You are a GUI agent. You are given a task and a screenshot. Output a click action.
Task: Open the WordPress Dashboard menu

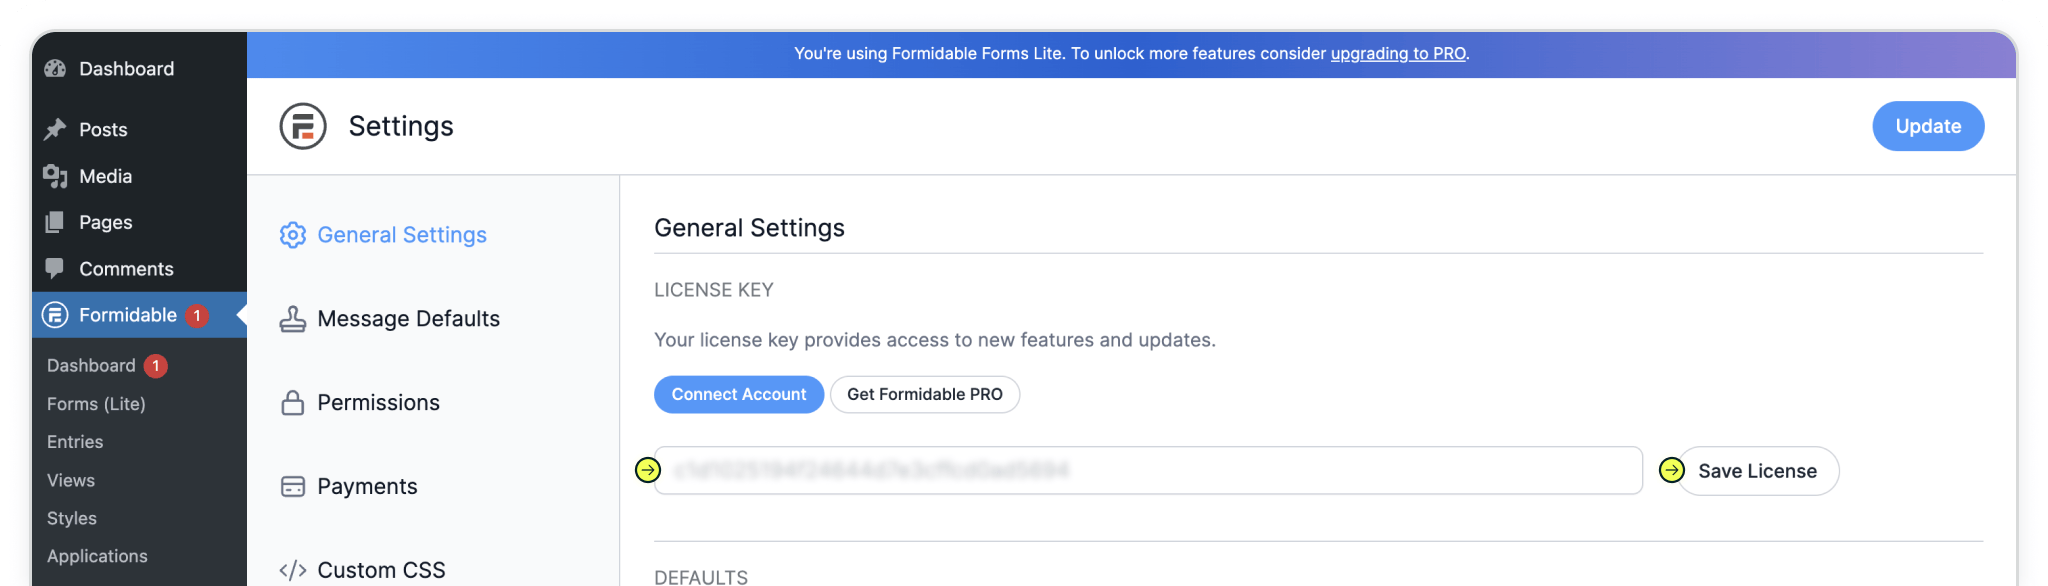[126, 69]
